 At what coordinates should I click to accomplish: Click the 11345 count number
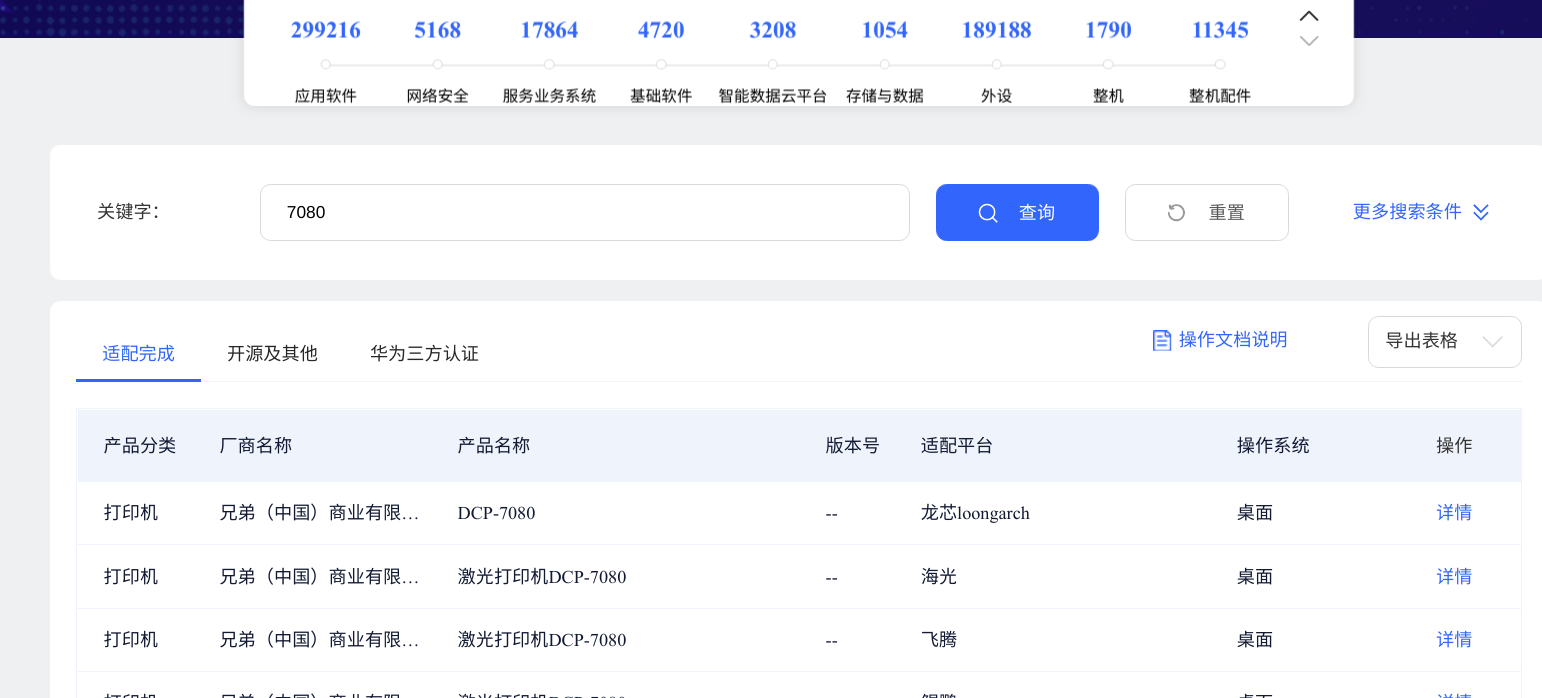tap(1220, 30)
